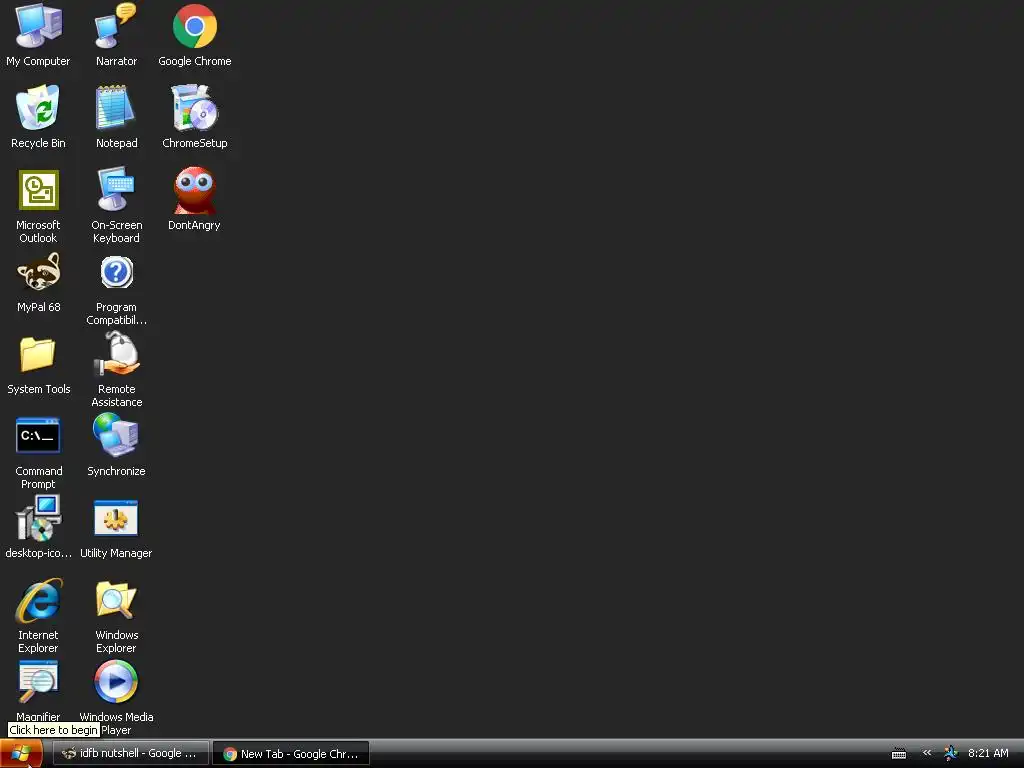
Task: Click the keyboard icon in system tray
Action: pos(899,754)
